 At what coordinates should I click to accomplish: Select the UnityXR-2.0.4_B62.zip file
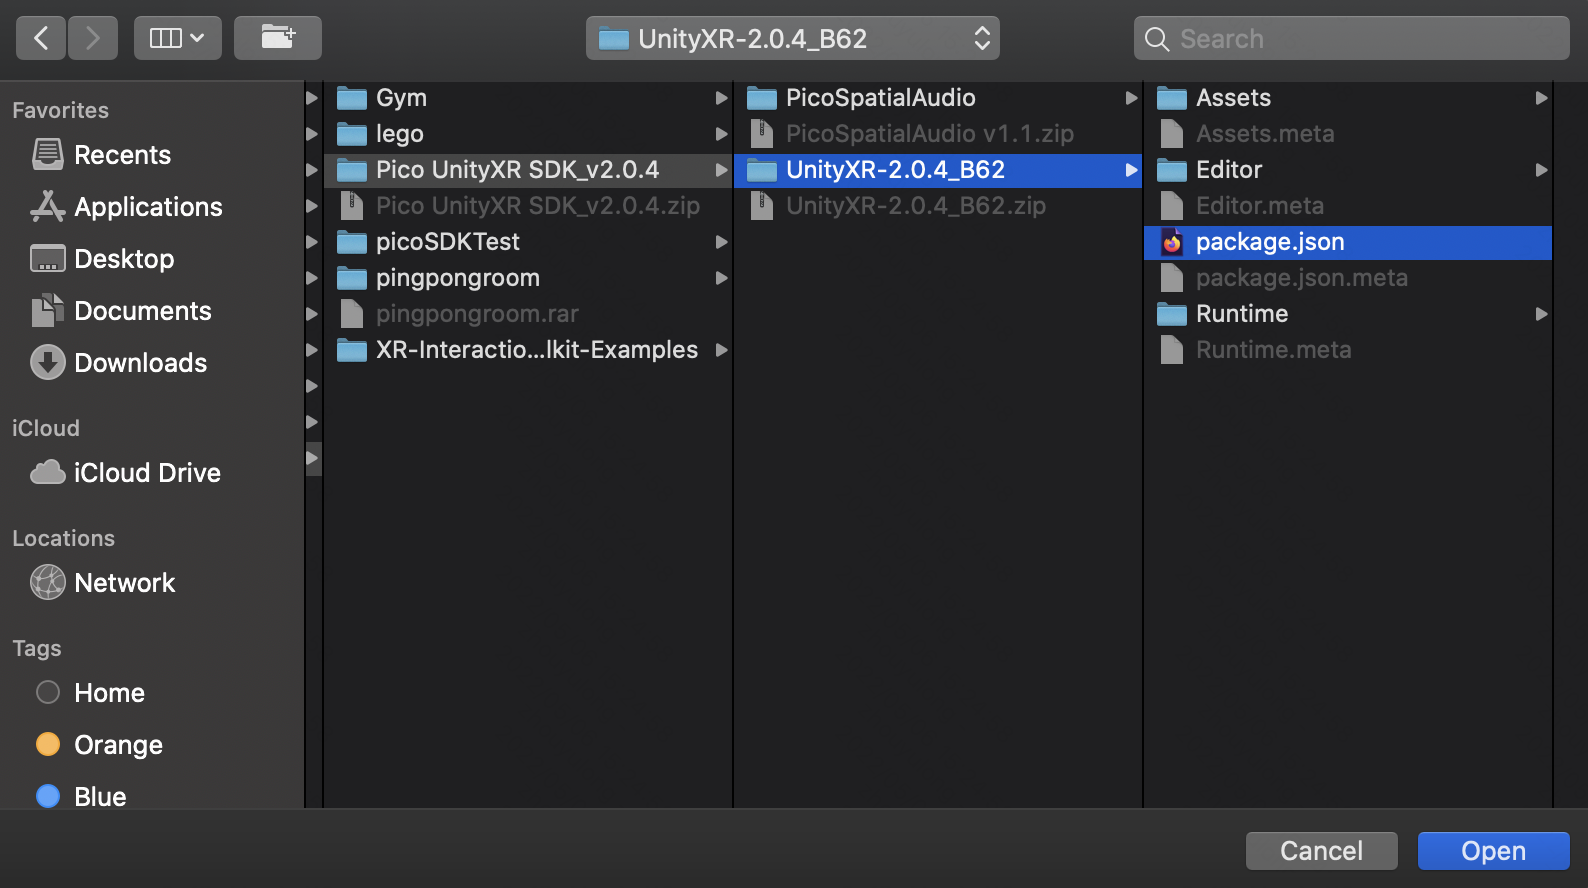938,206
